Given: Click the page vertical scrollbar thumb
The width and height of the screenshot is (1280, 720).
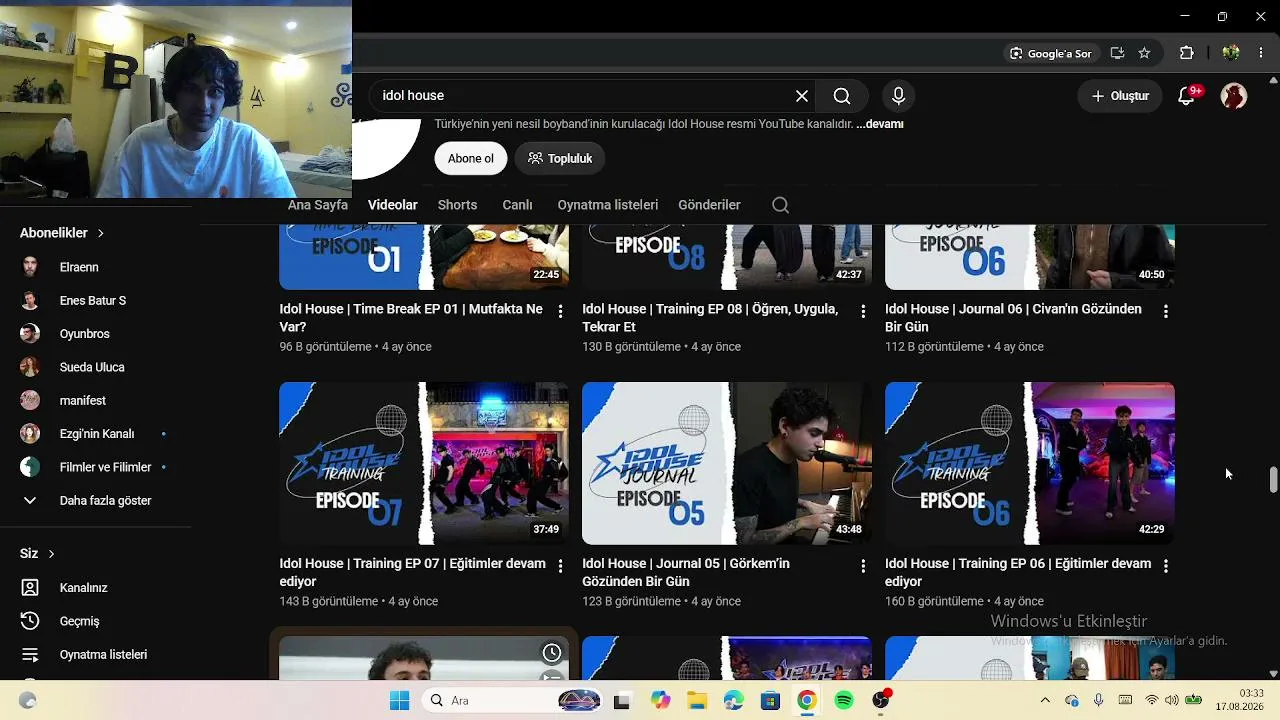Looking at the screenshot, I should click(x=1273, y=479).
